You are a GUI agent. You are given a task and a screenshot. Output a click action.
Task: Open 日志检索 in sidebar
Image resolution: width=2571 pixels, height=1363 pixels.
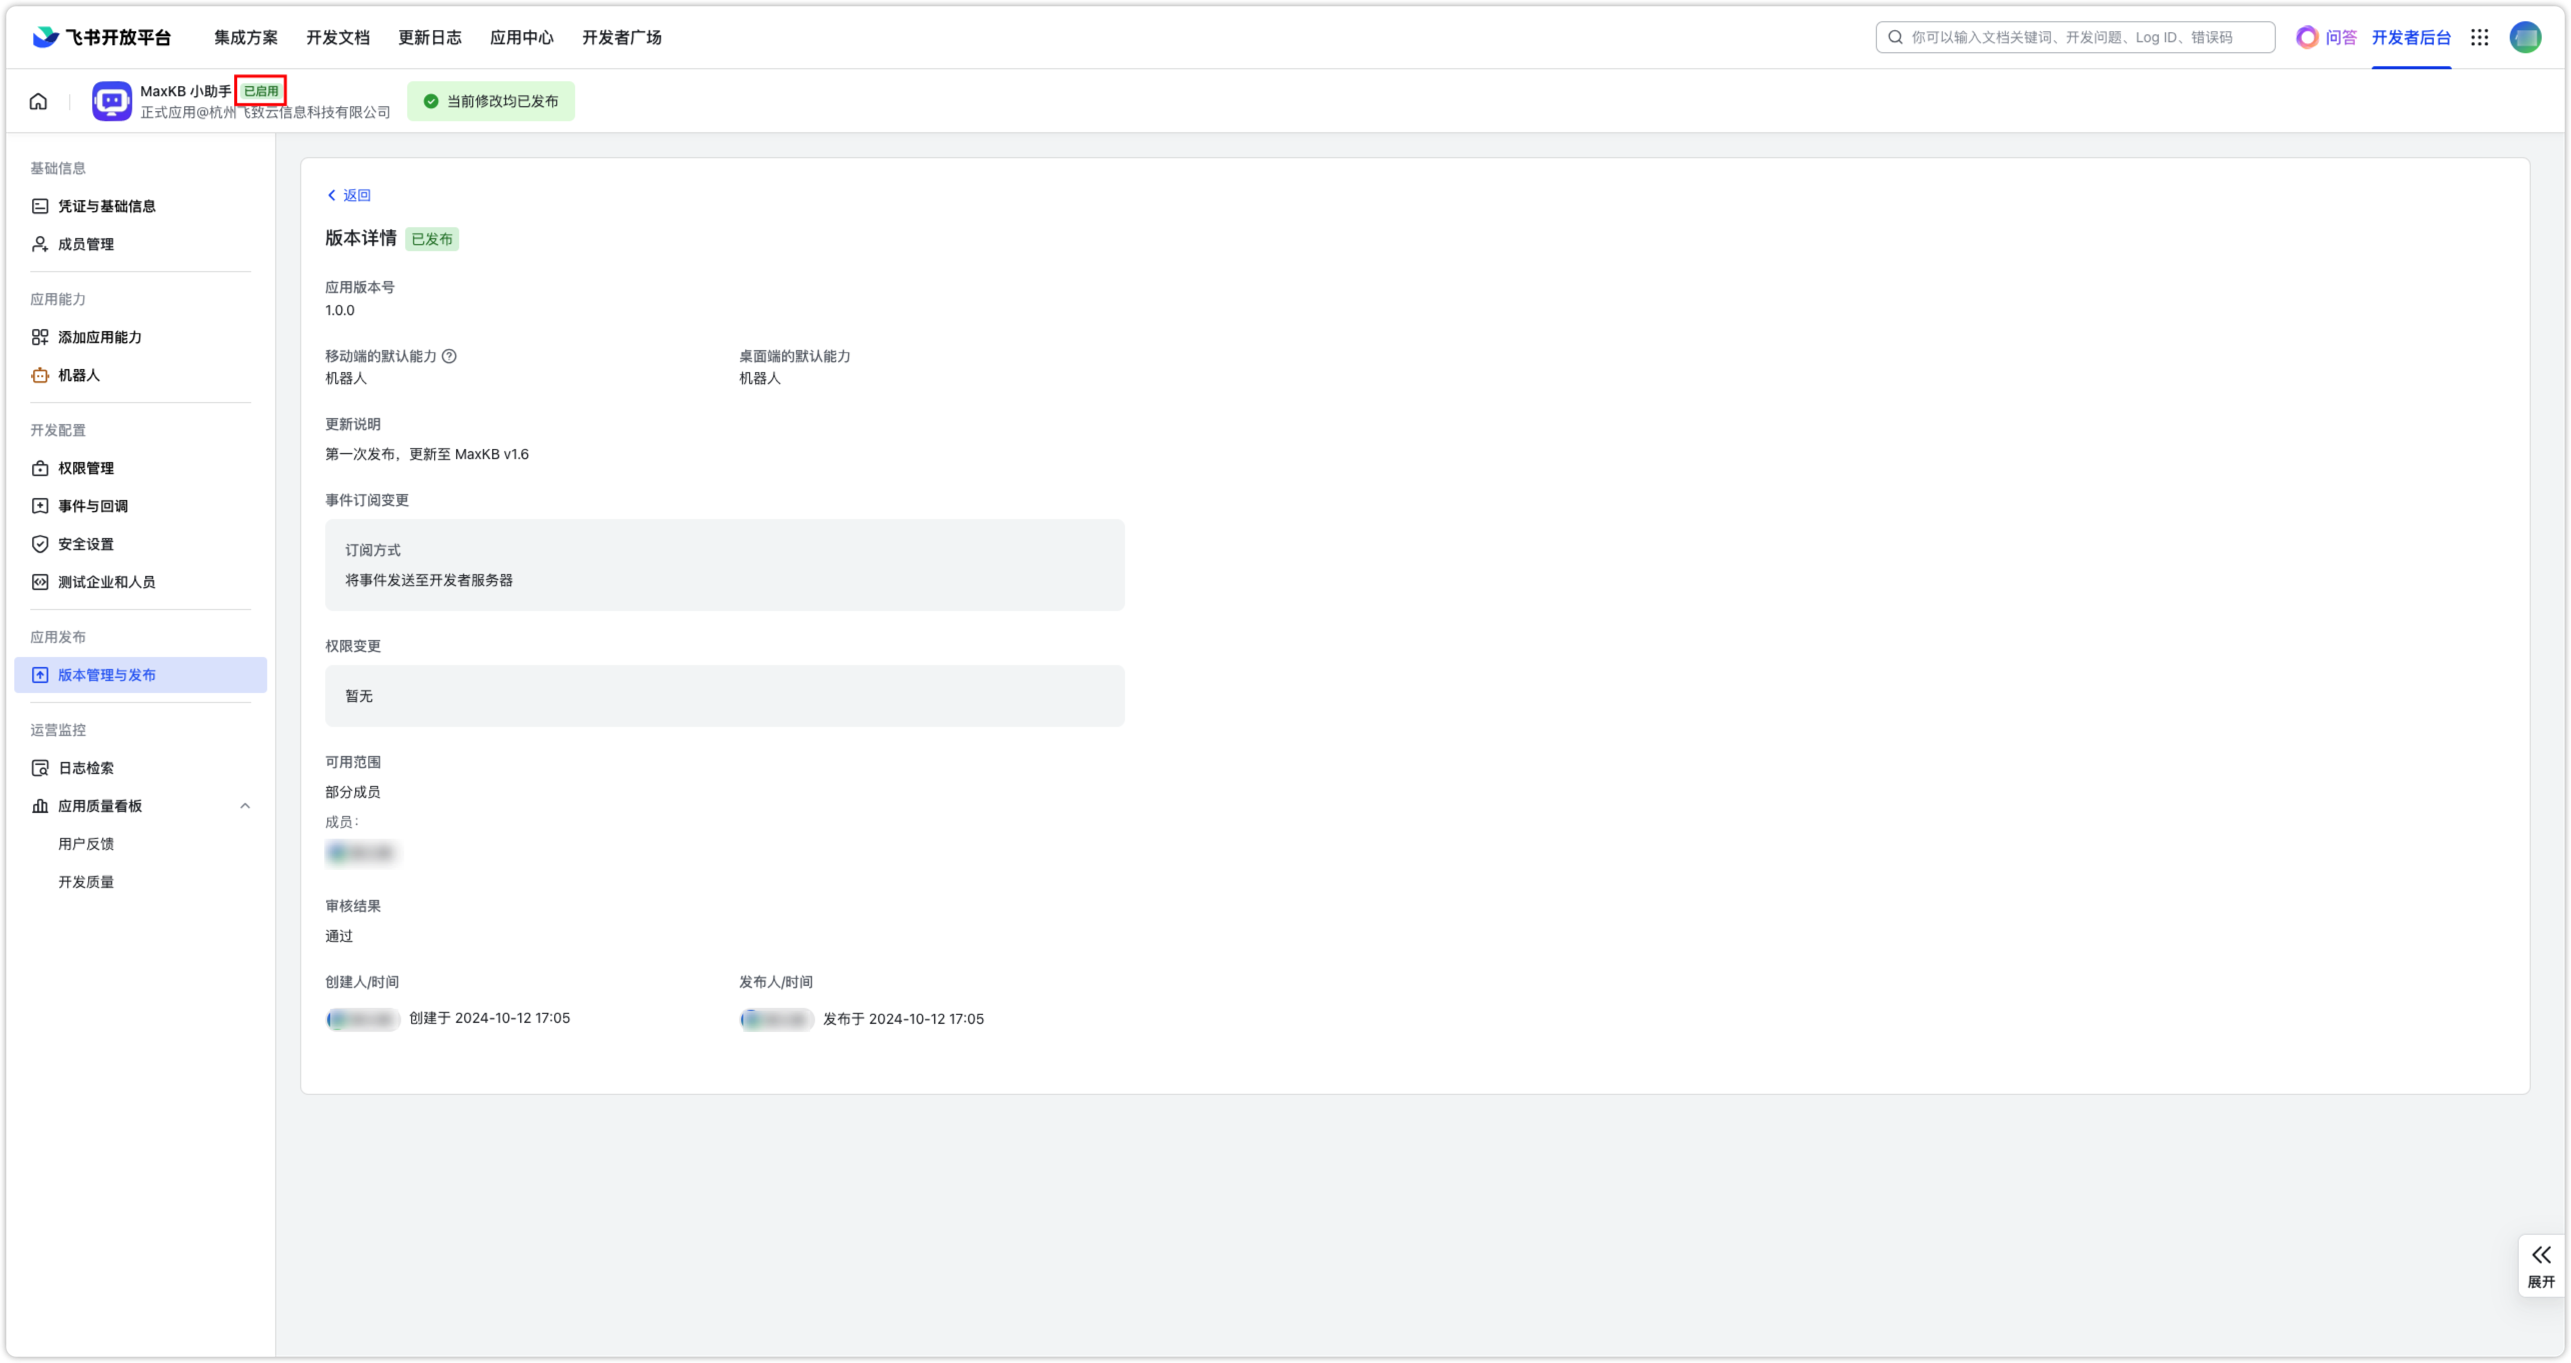click(86, 768)
